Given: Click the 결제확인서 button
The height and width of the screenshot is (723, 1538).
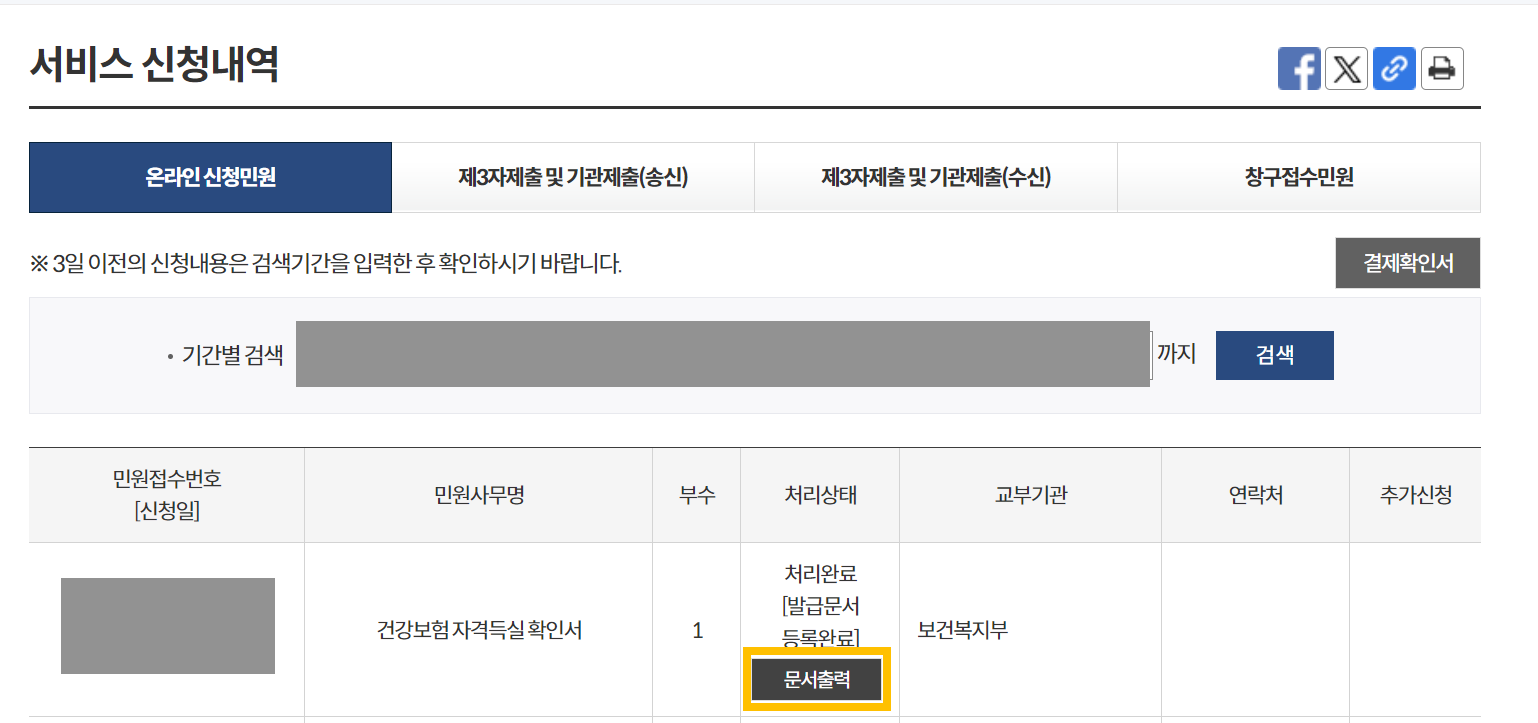Looking at the screenshot, I should (x=1407, y=263).
